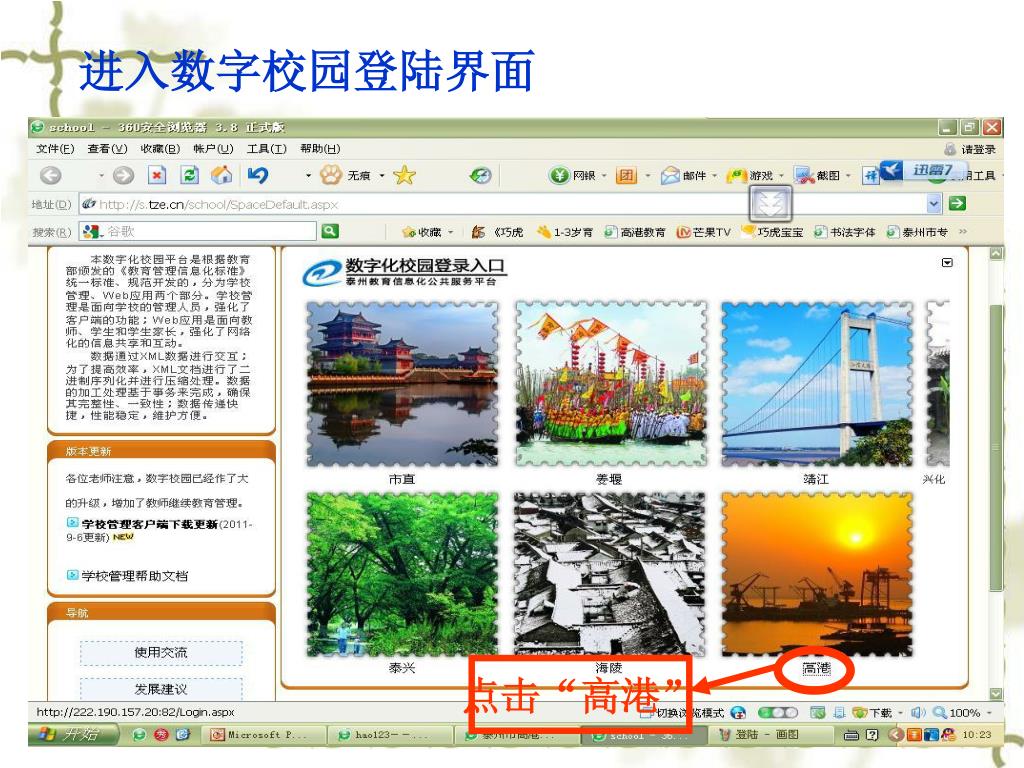Click the browser Back arrow button
Image resolution: width=1024 pixels, height=768 pixels.
(x=51, y=175)
